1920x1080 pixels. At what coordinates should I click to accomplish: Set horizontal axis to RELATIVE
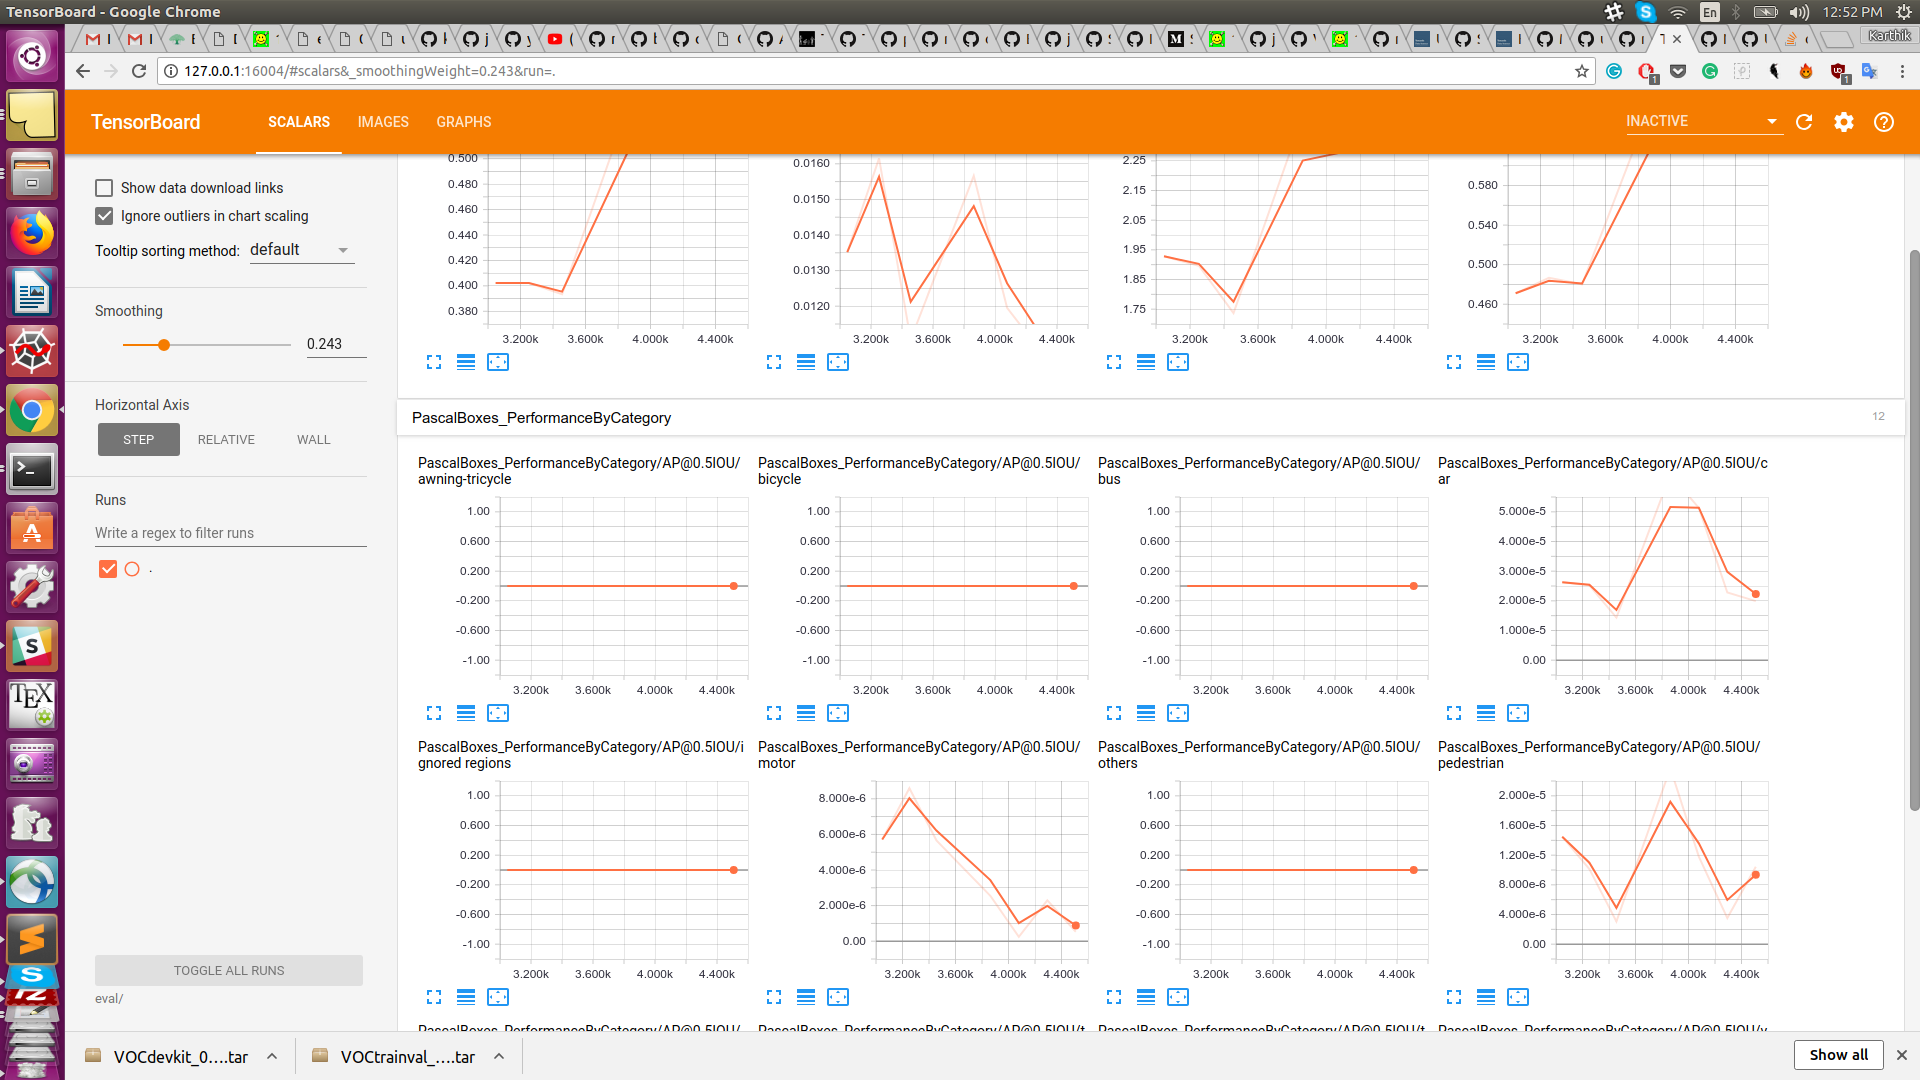(x=226, y=440)
